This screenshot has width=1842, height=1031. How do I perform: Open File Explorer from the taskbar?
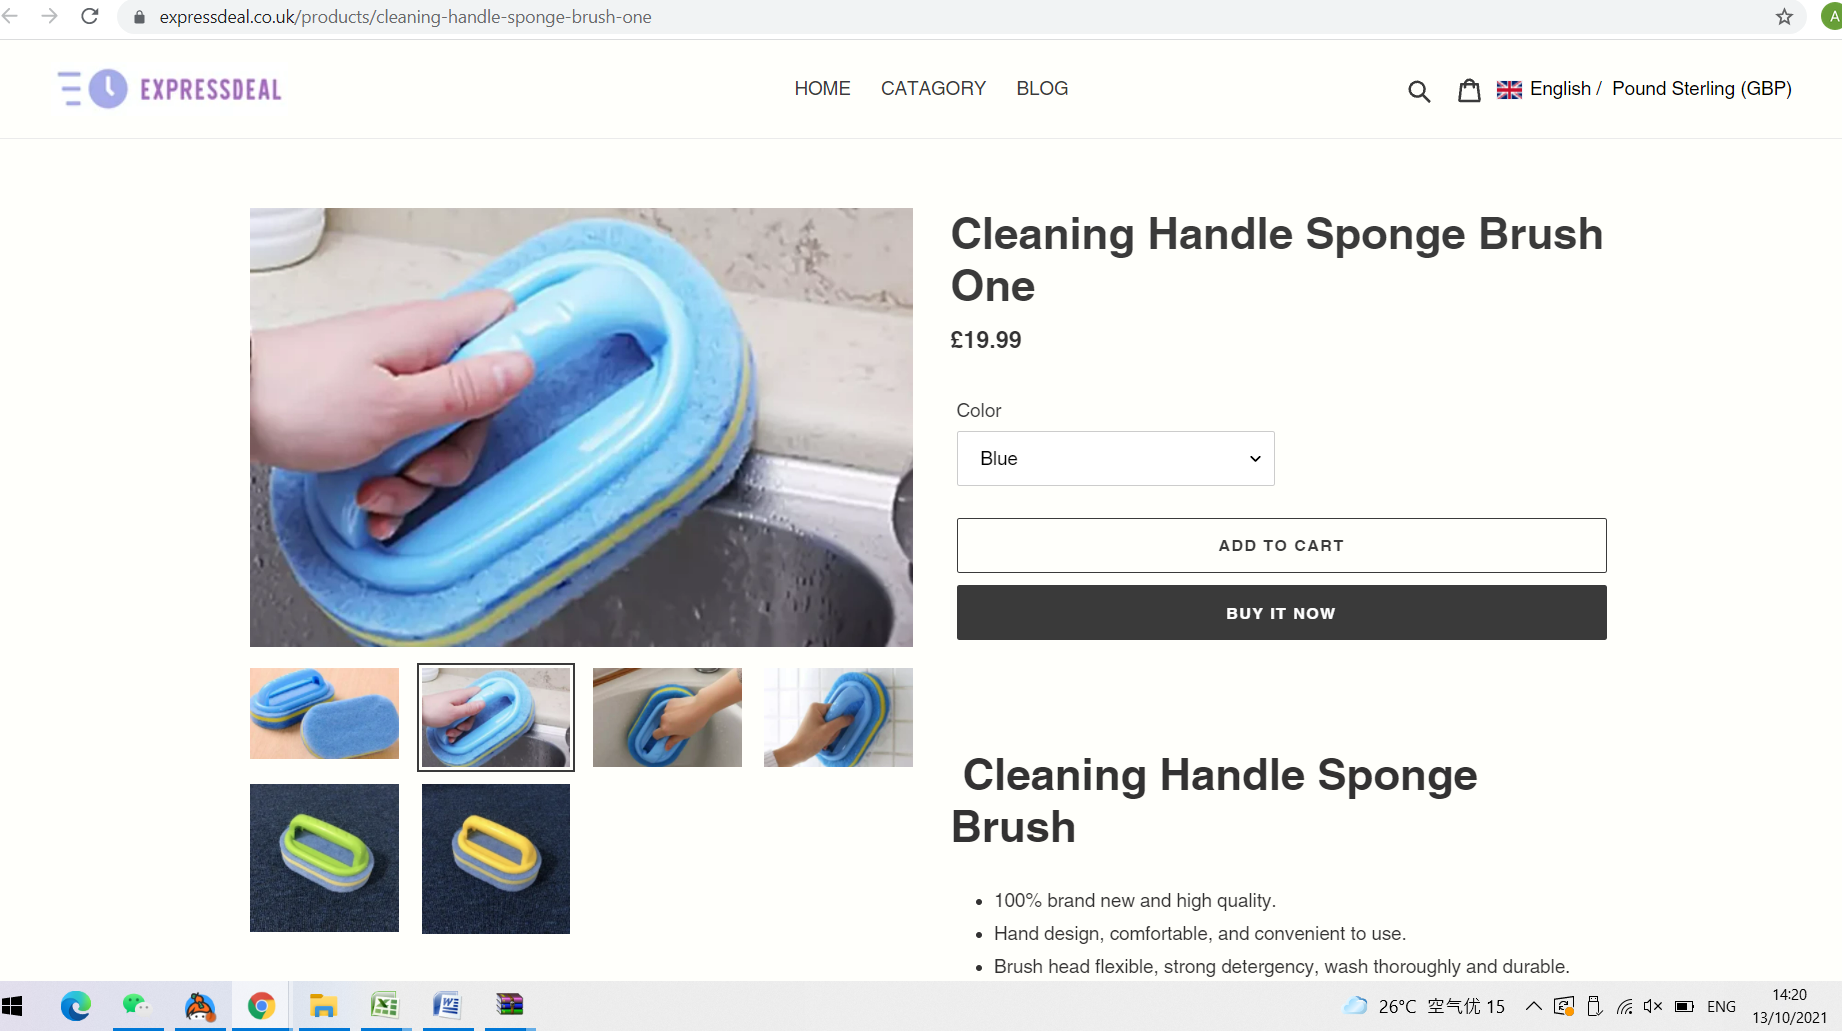[323, 1006]
